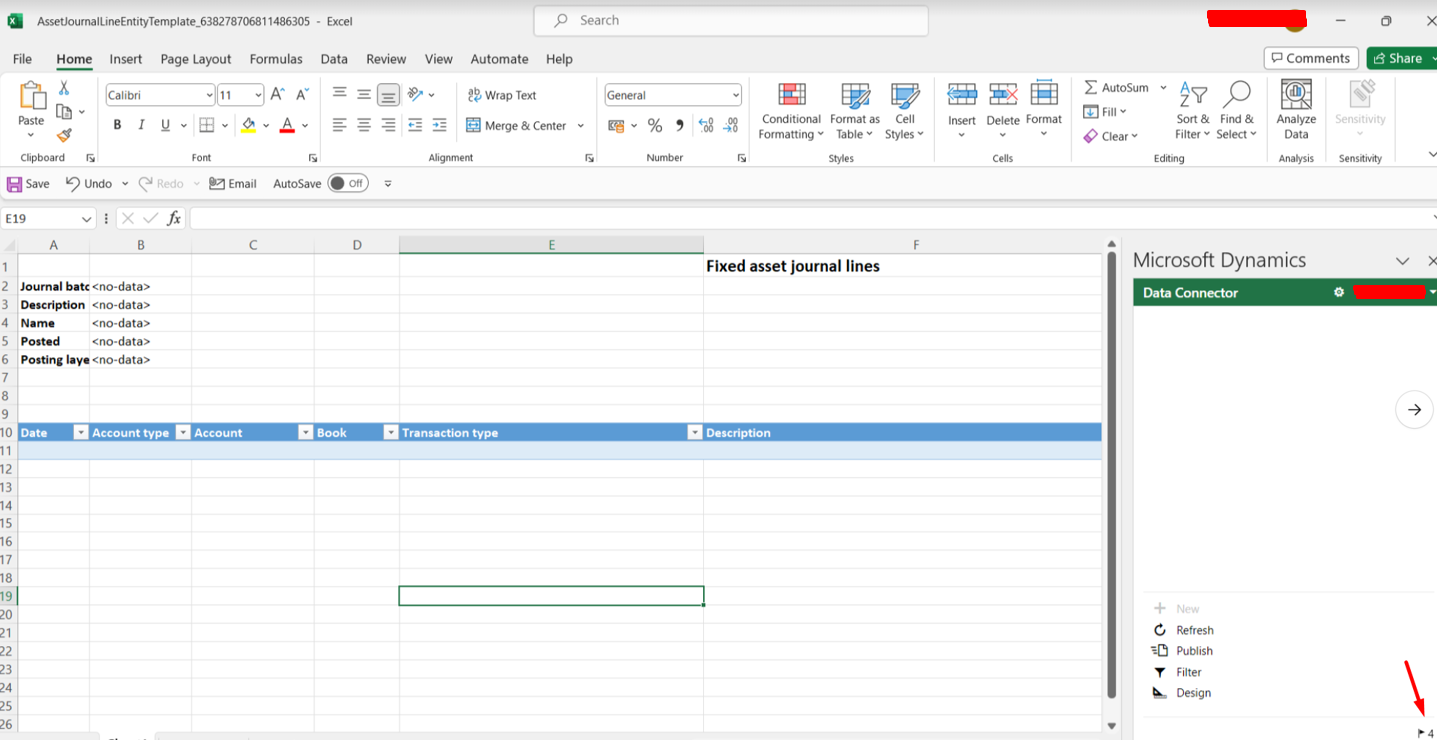Apply red Font Color
The image size is (1437, 740).
(x=287, y=125)
